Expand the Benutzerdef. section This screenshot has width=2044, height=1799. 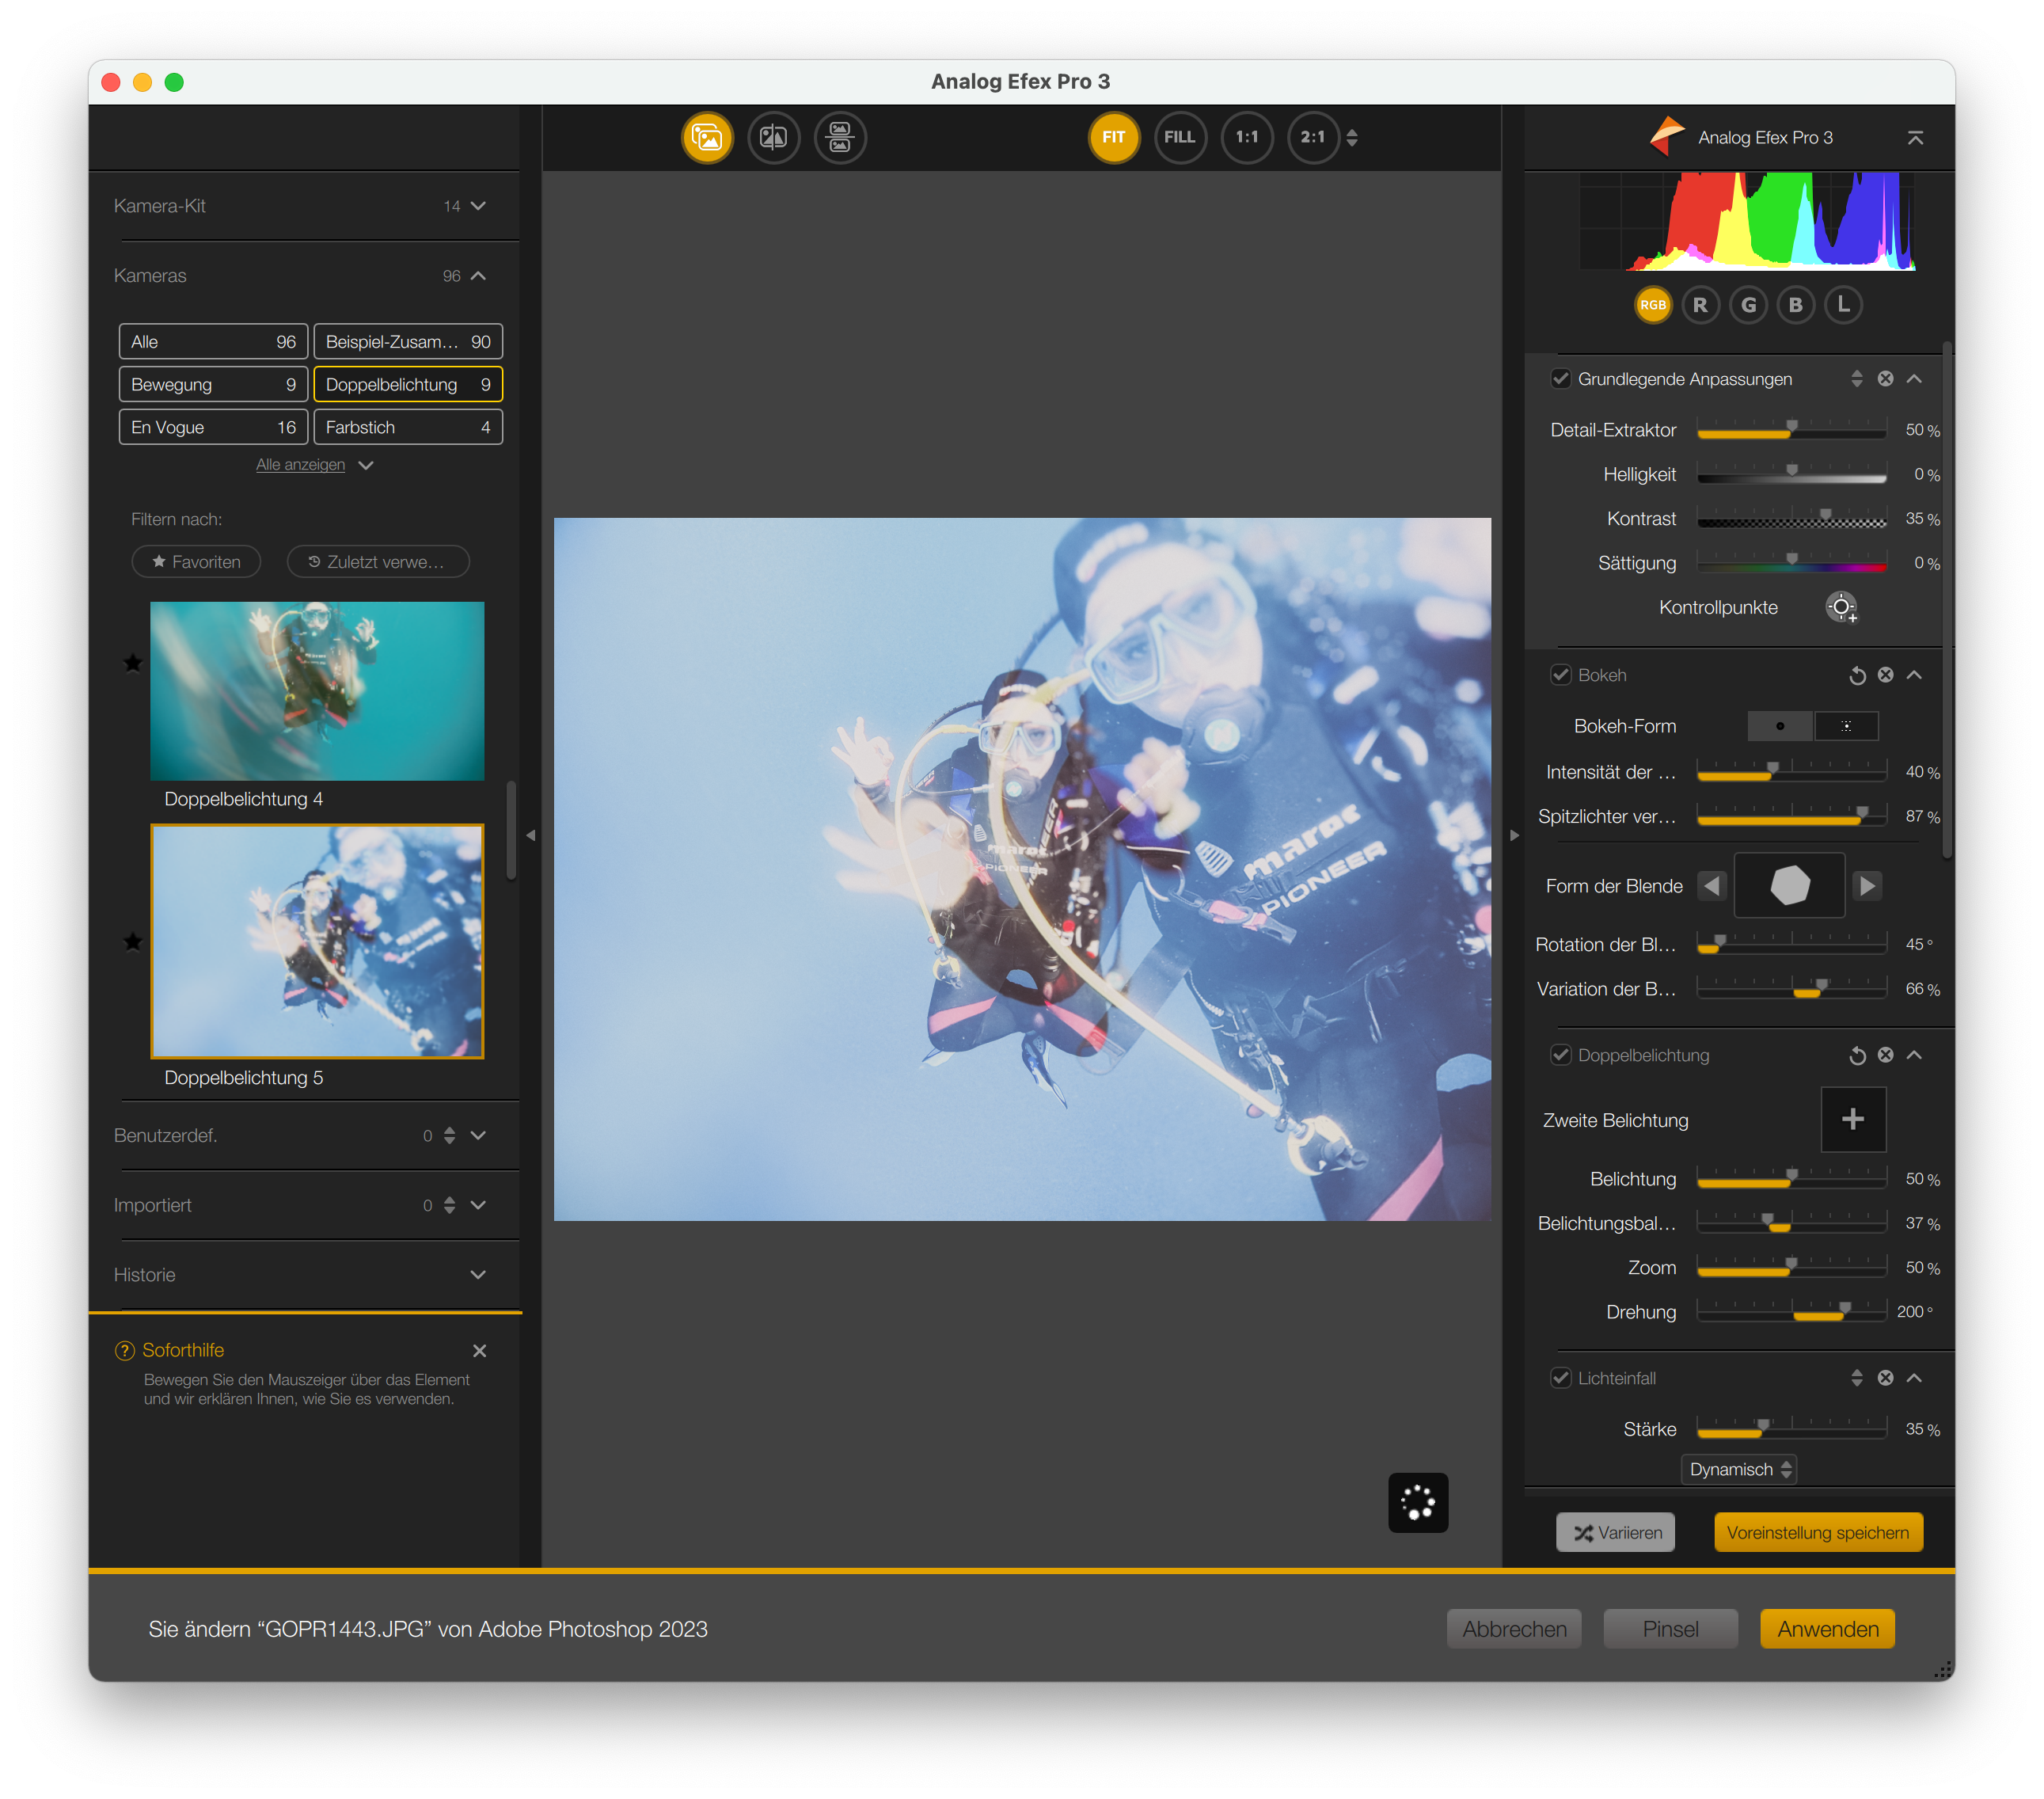click(478, 1136)
